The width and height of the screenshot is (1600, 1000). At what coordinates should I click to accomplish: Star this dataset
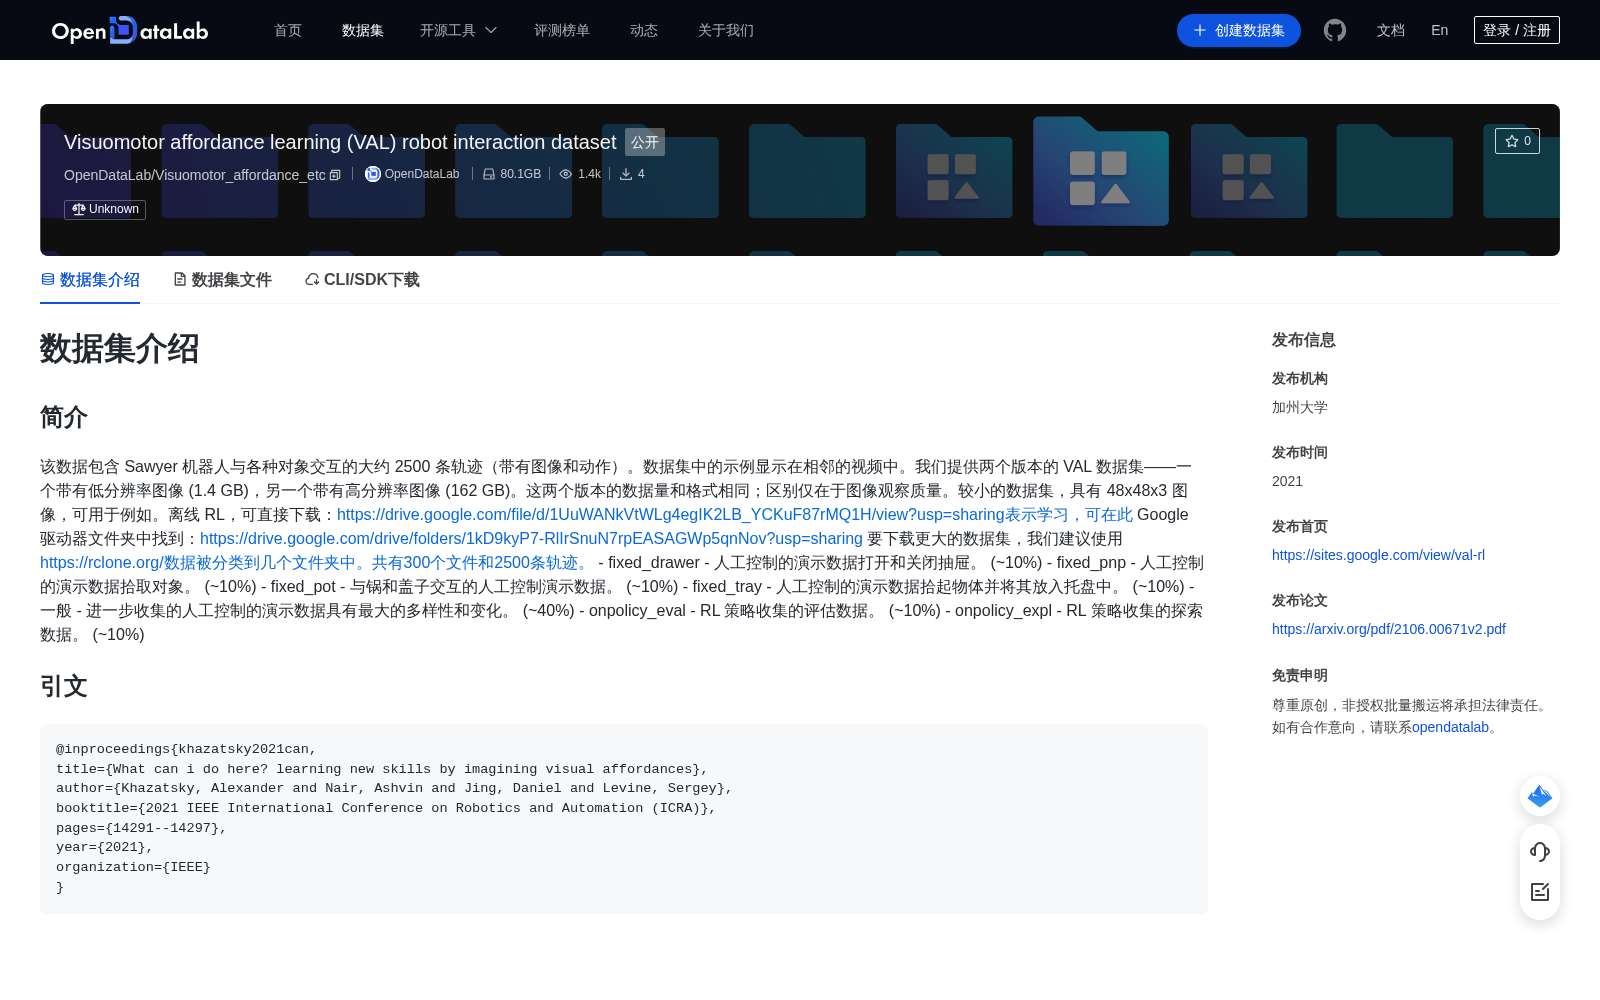[1517, 141]
